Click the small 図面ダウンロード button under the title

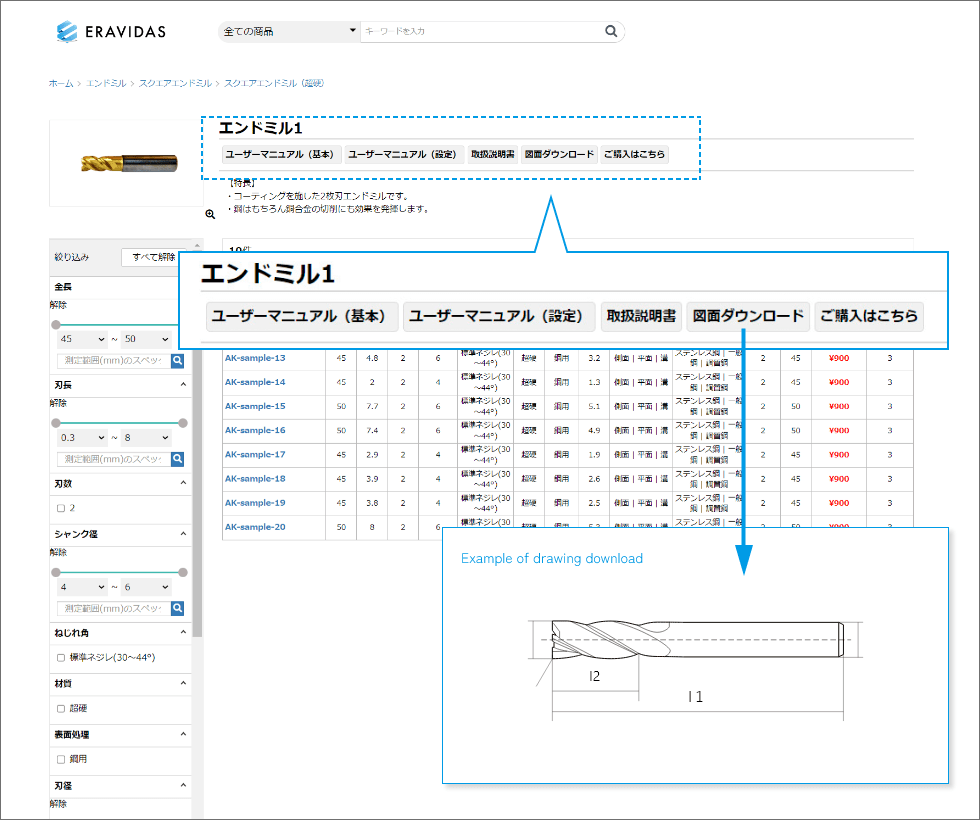[559, 154]
